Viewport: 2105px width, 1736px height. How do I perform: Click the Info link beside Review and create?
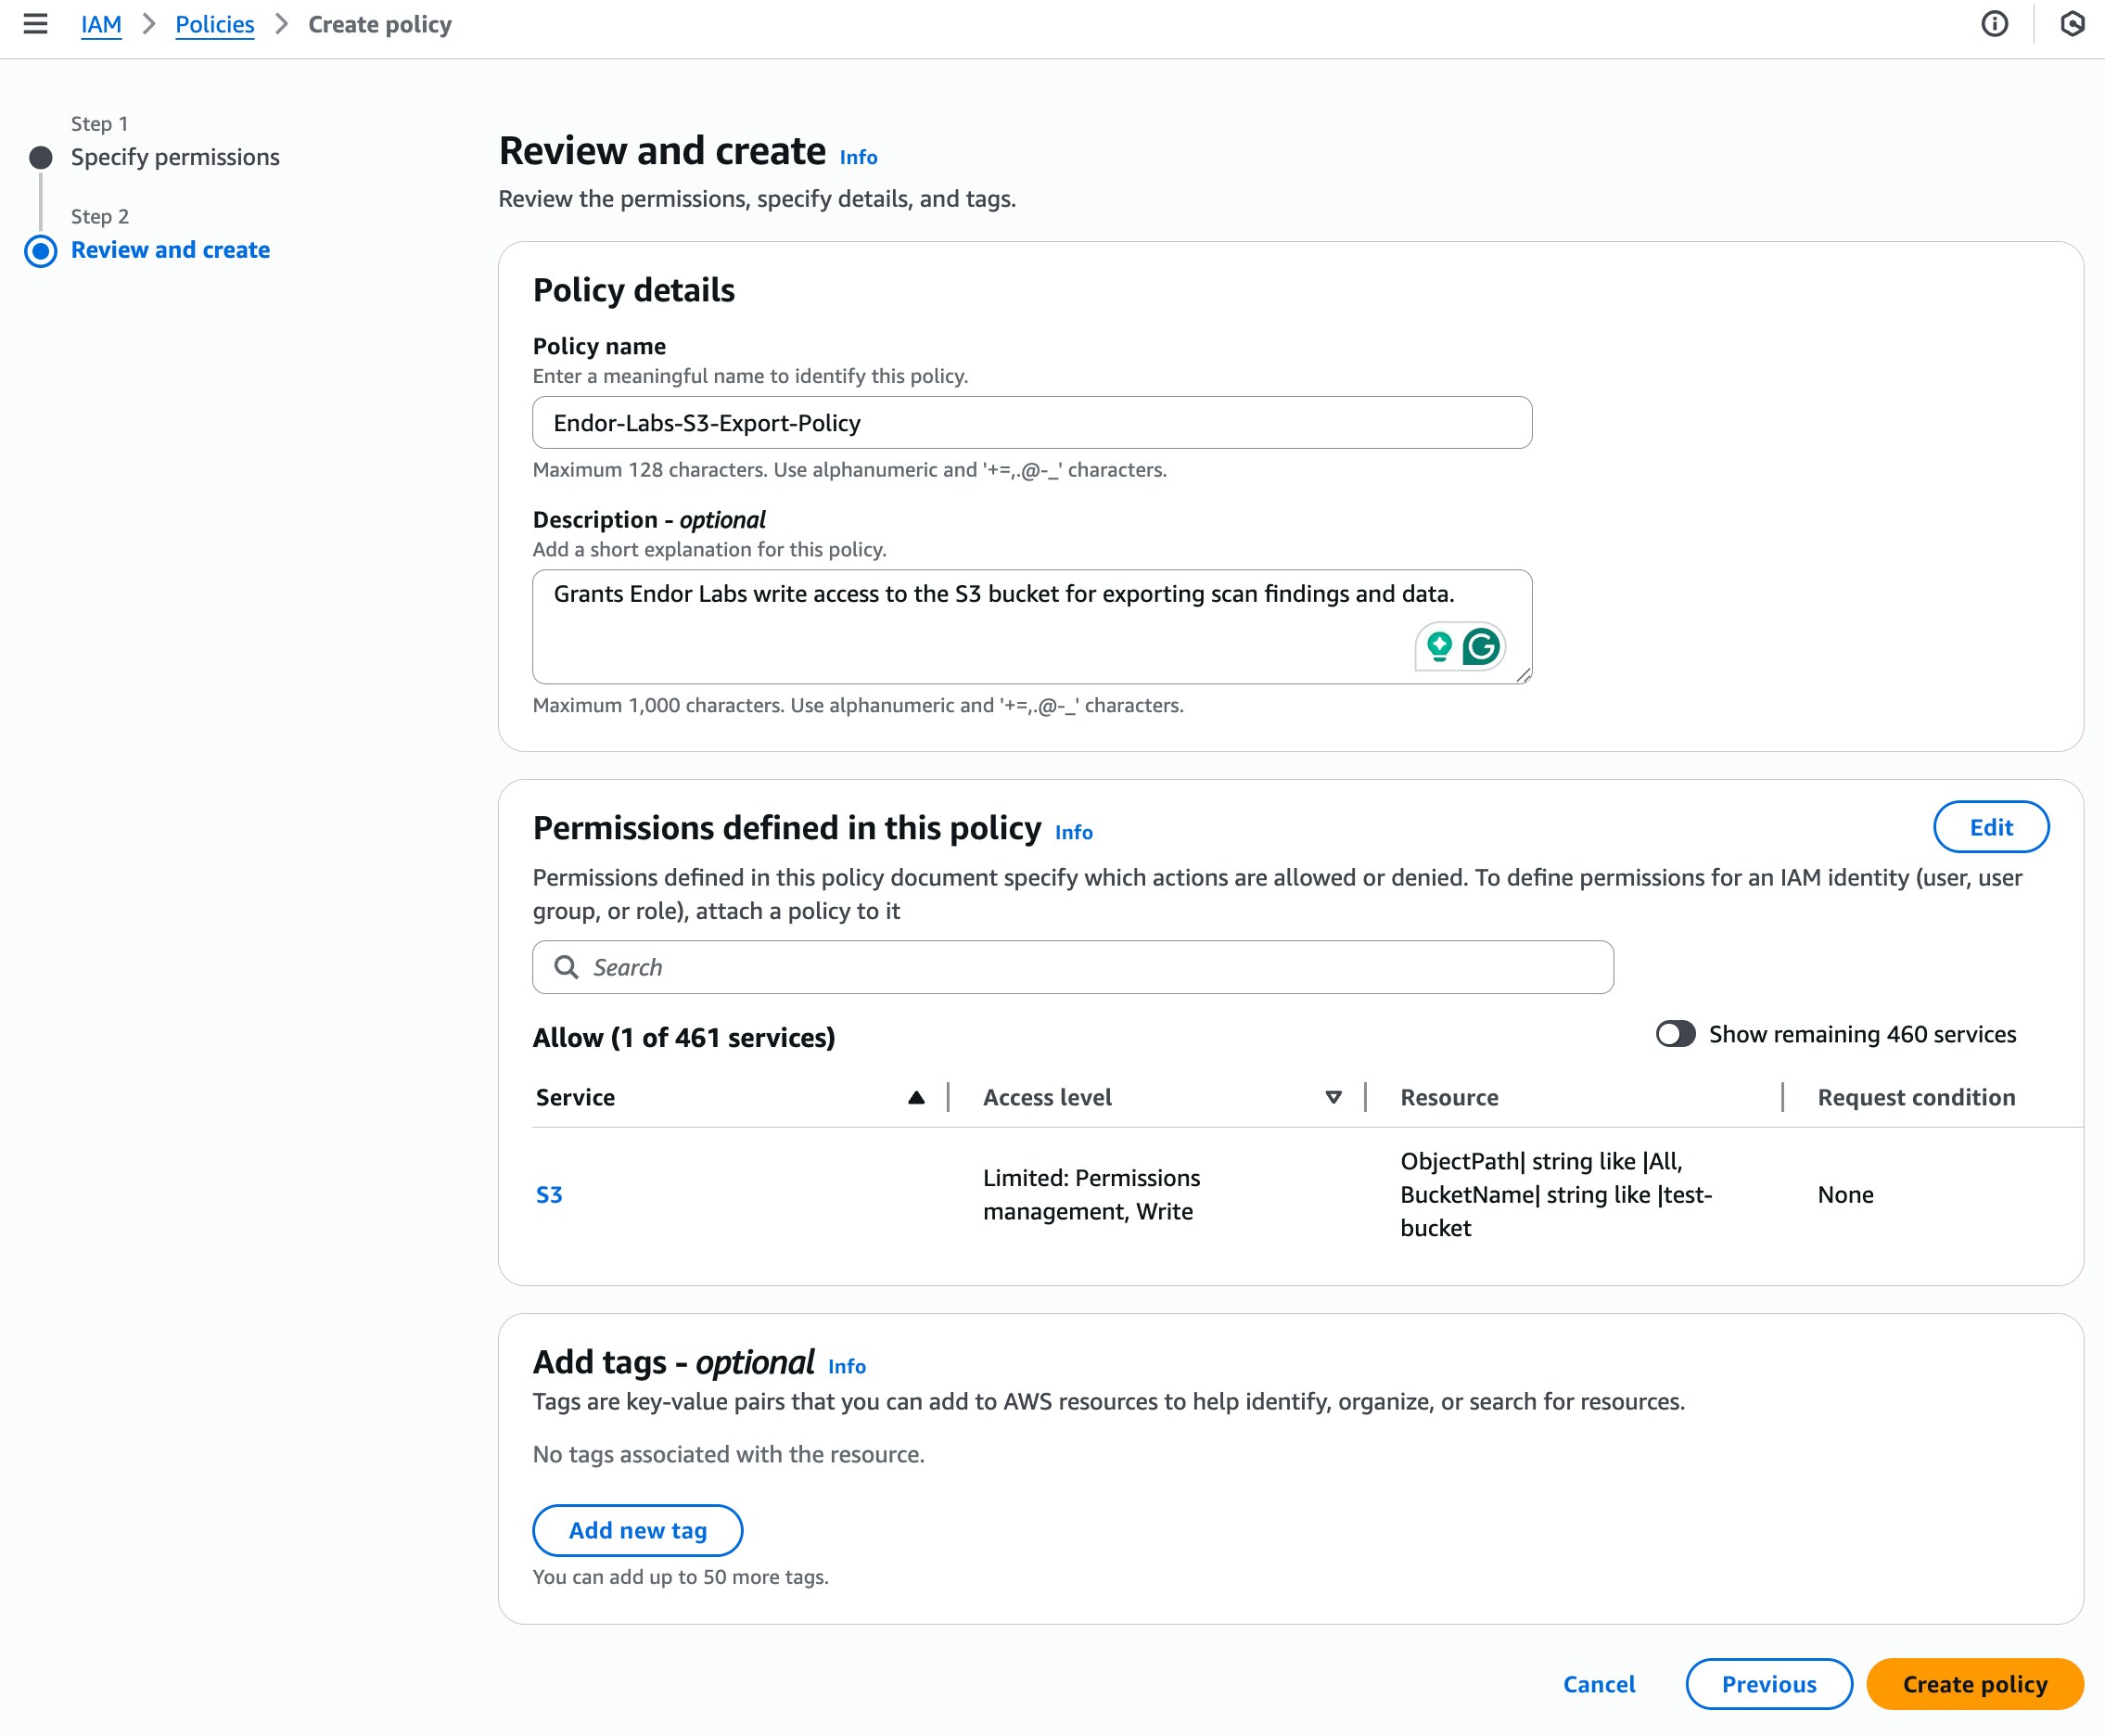(x=856, y=156)
